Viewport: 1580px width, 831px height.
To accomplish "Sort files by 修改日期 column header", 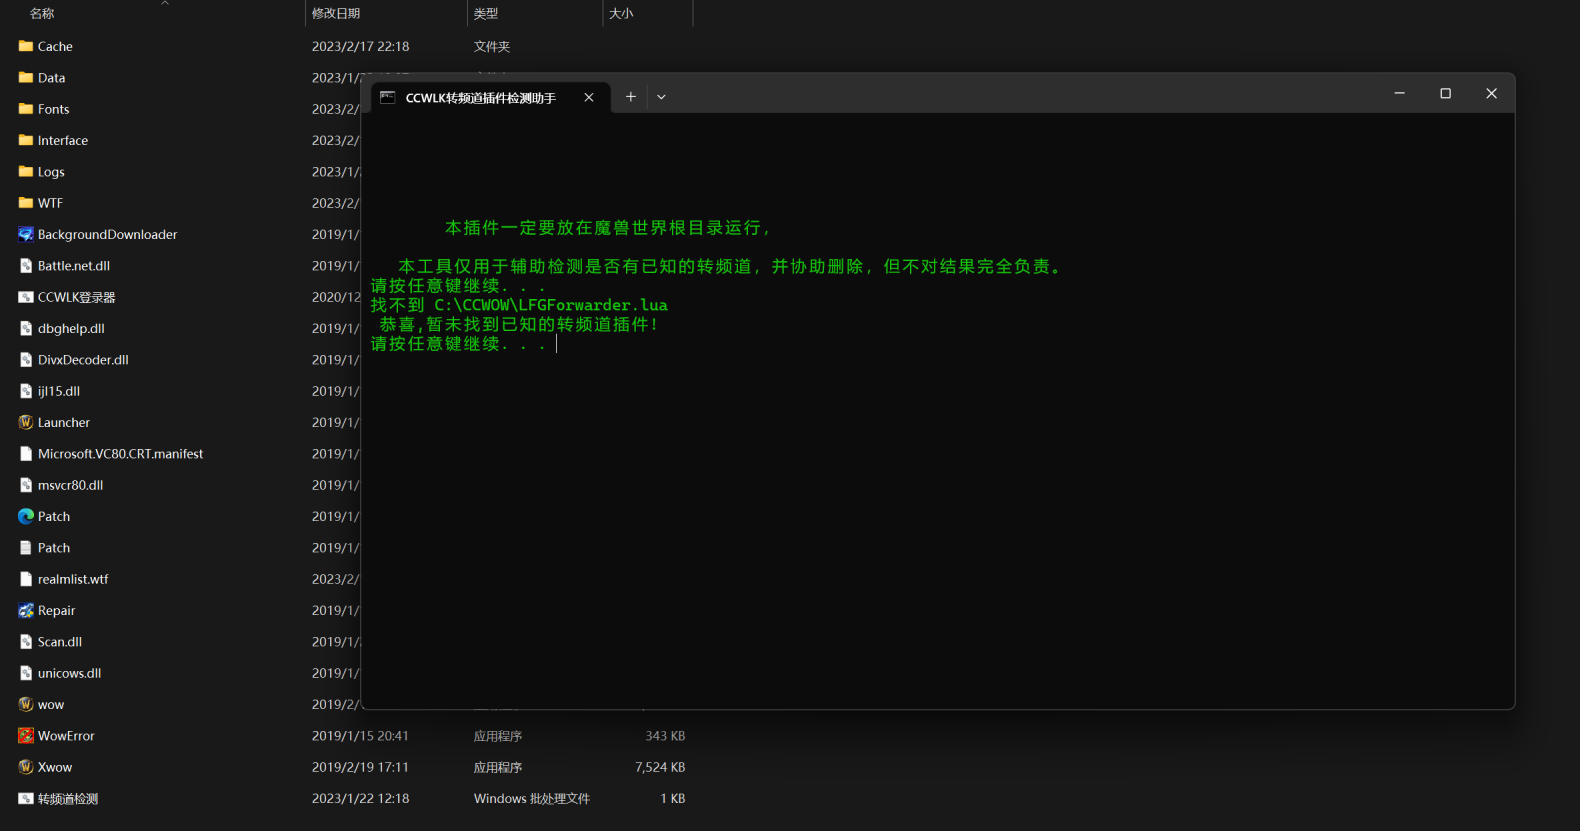I will click(336, 13).
